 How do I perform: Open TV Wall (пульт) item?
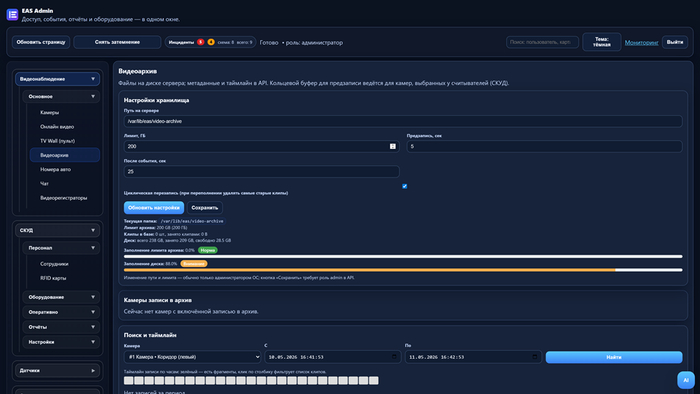tap(65, 141)
